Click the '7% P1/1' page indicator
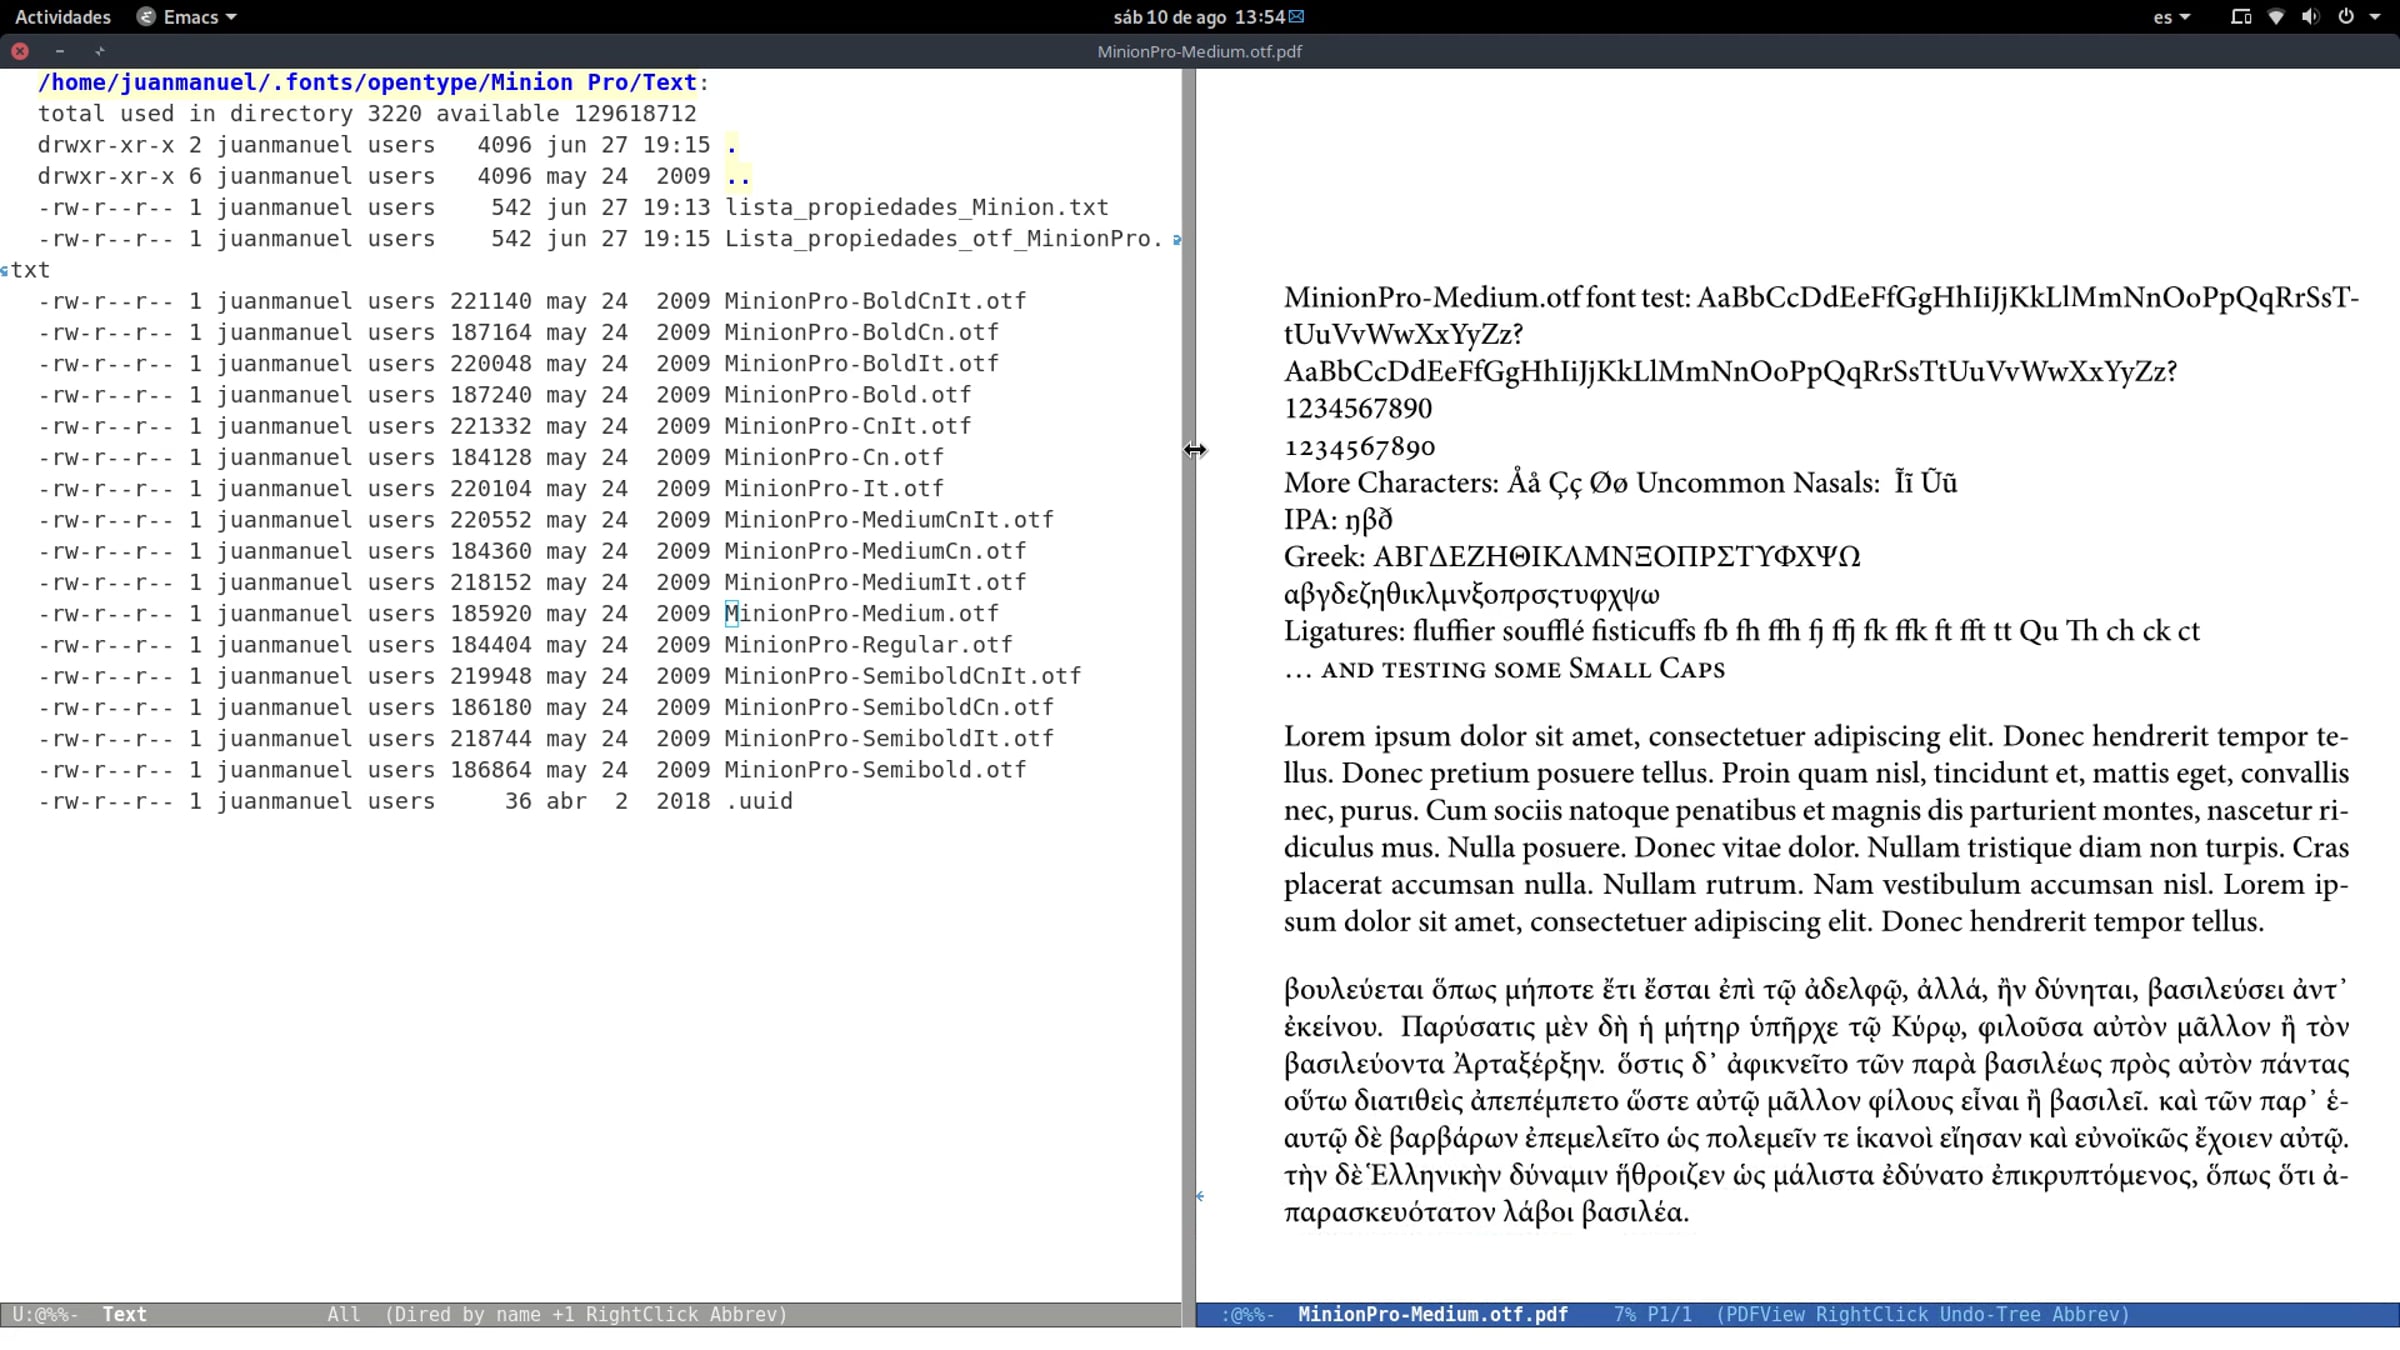The width and height of the screenshot is (2400, 1350). [x=1653, y=1315]
